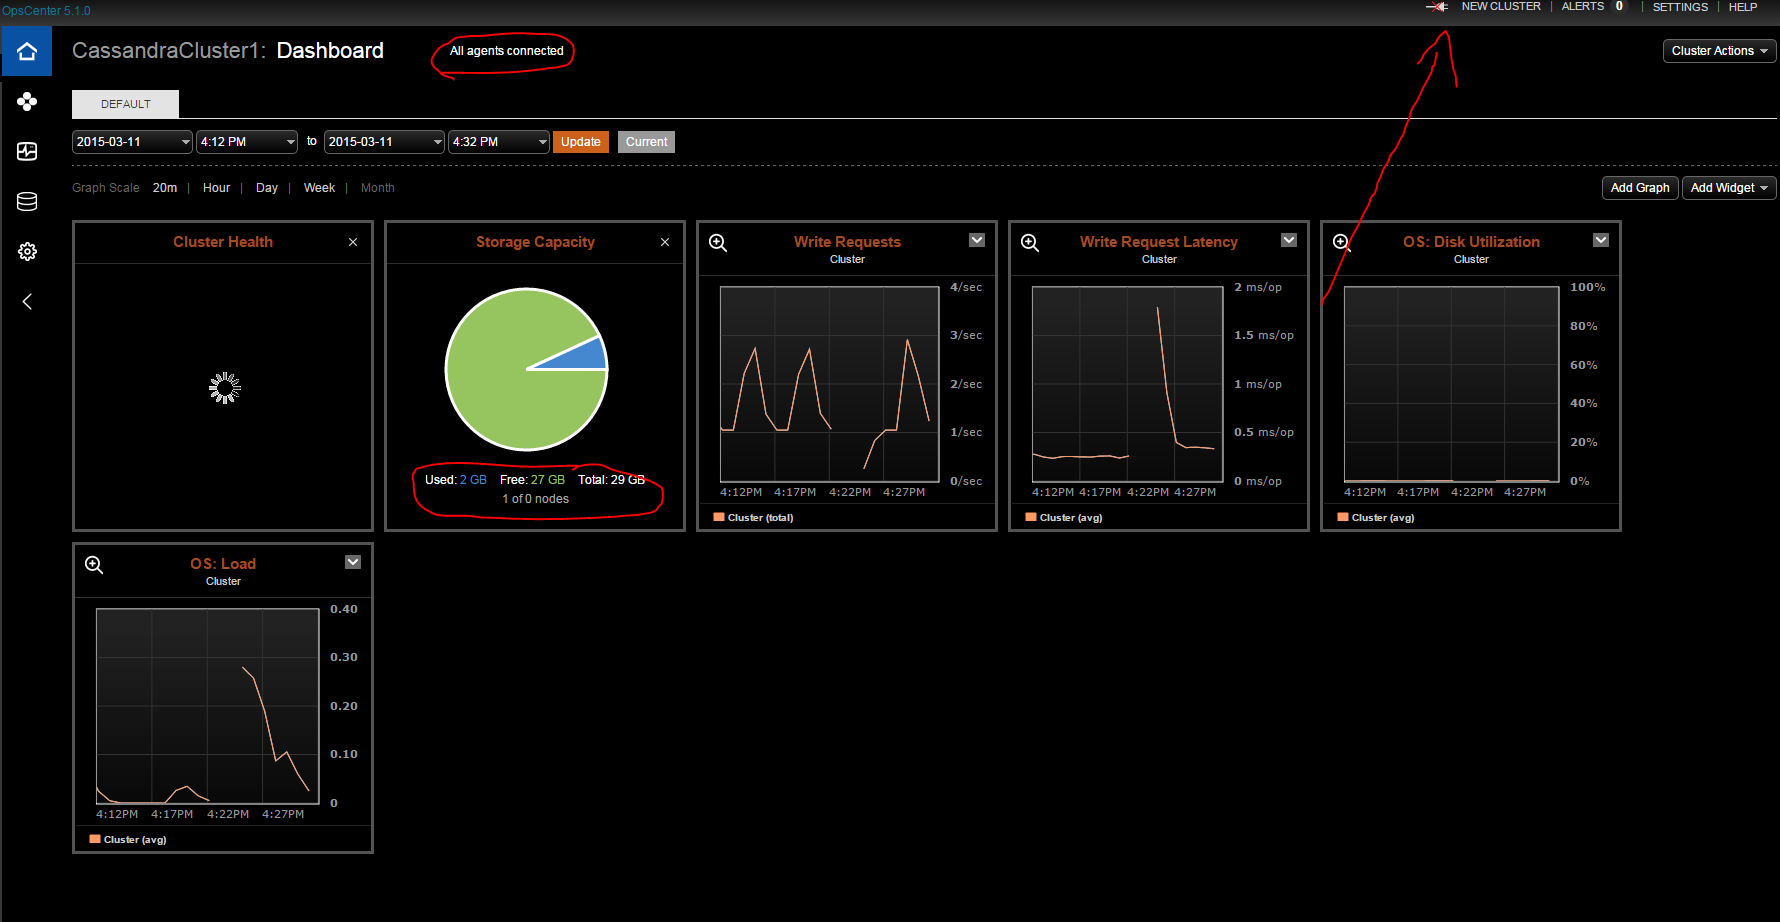Click the Current time button

(646, 142)
